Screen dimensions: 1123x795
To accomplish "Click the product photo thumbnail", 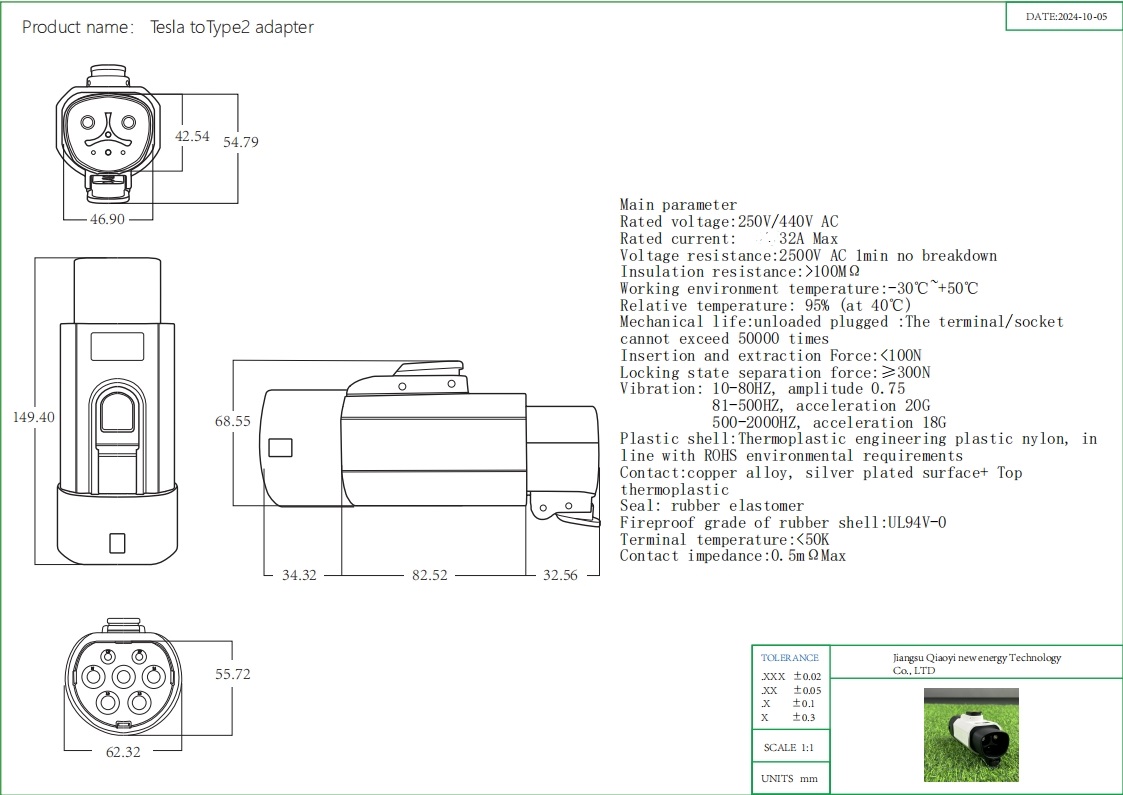I will [970, 735].
